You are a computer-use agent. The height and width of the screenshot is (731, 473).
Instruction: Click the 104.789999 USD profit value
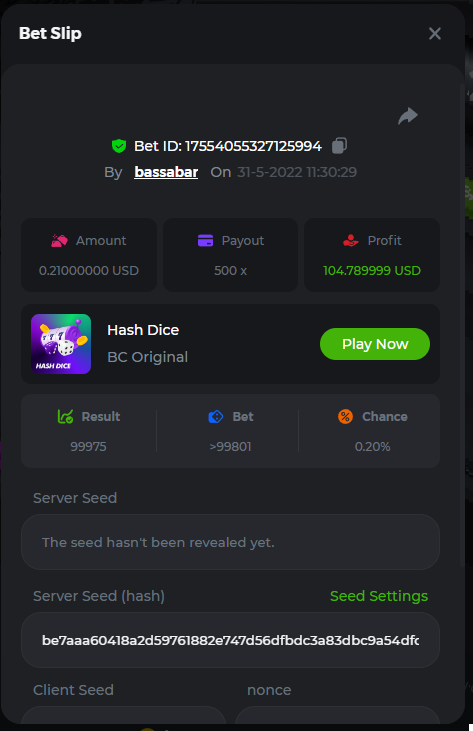click(x=372, y=271)
